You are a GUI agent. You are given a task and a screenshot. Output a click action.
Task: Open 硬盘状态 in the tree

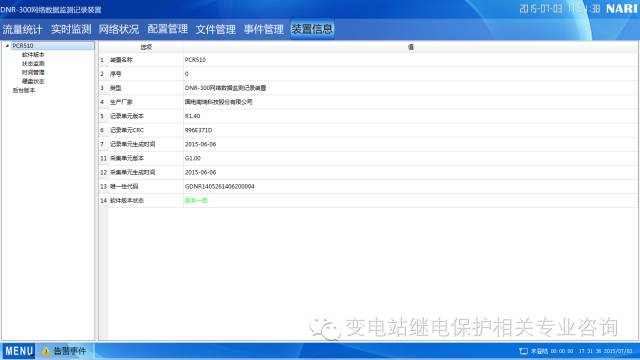click(33, 82)
